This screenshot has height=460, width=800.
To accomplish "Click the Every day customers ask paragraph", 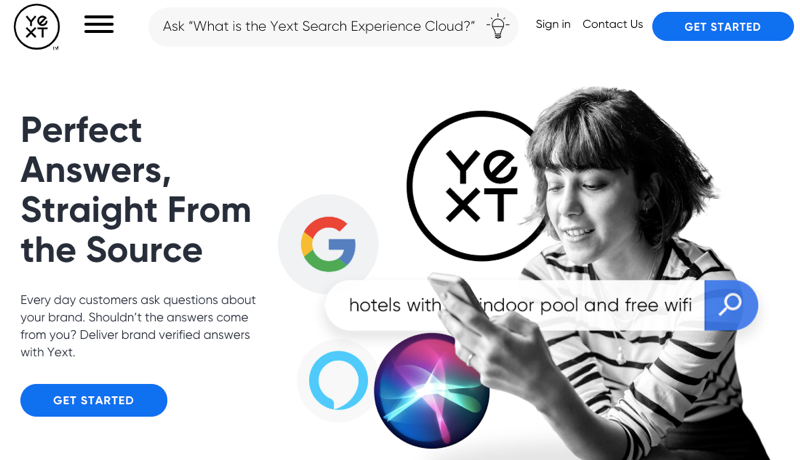I will pos(138,326).
